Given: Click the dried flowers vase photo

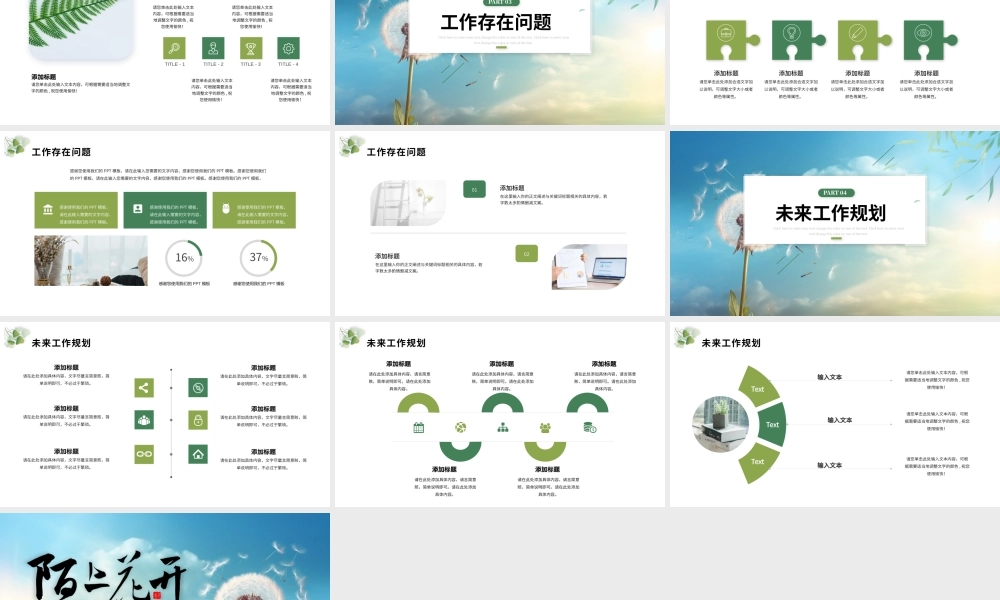Looking at the screenshot, I should click(x=91, y=260).
